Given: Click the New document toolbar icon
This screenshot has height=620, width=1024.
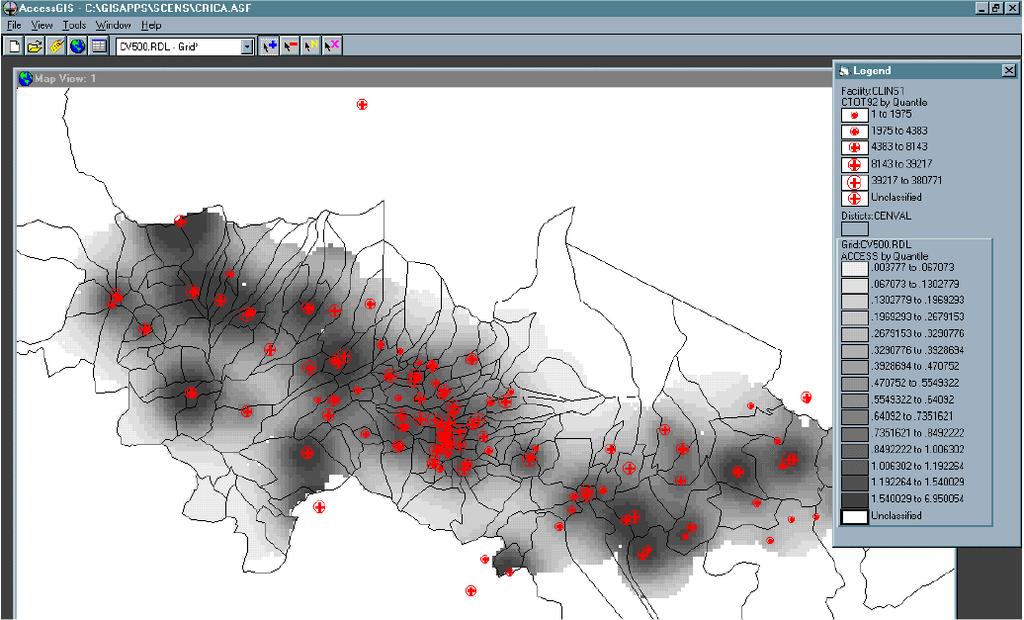Looking at the screenshot, I should click(x=14, y=46).
